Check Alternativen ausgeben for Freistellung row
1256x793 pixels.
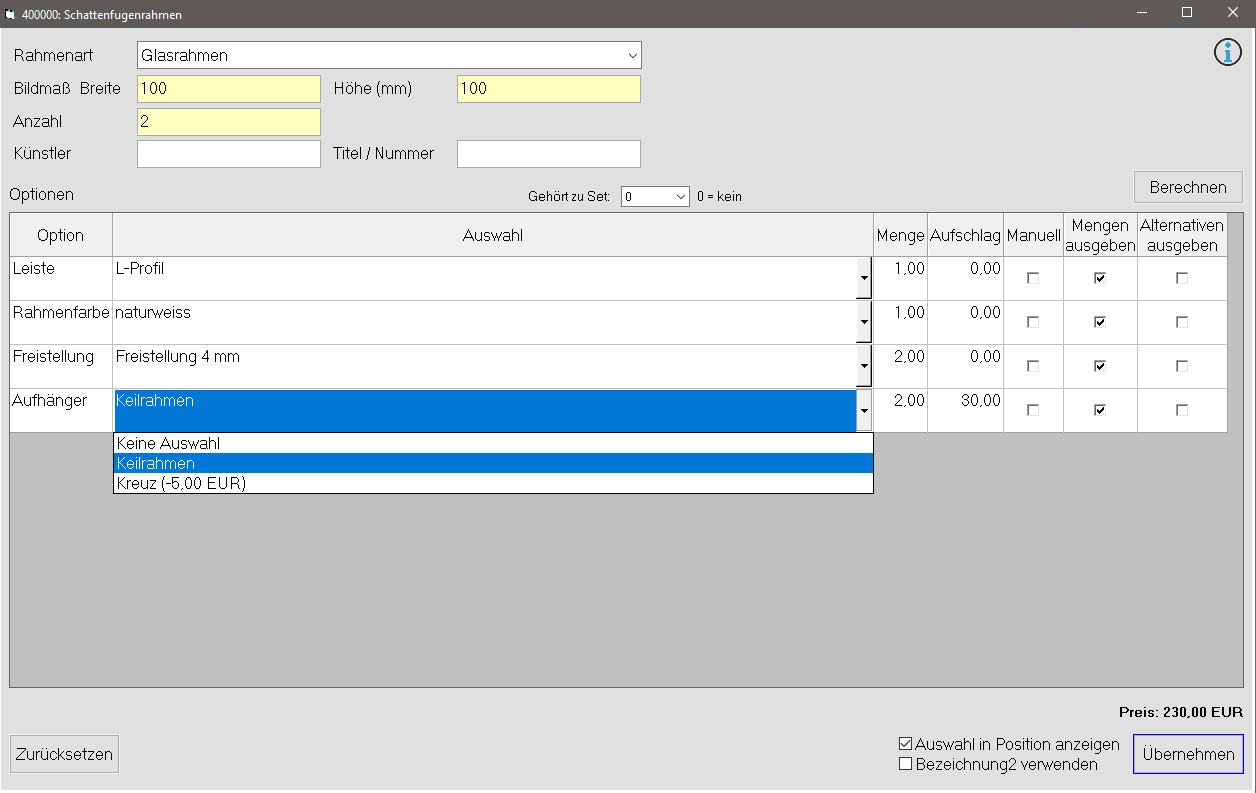click(x=1182, y=366)
